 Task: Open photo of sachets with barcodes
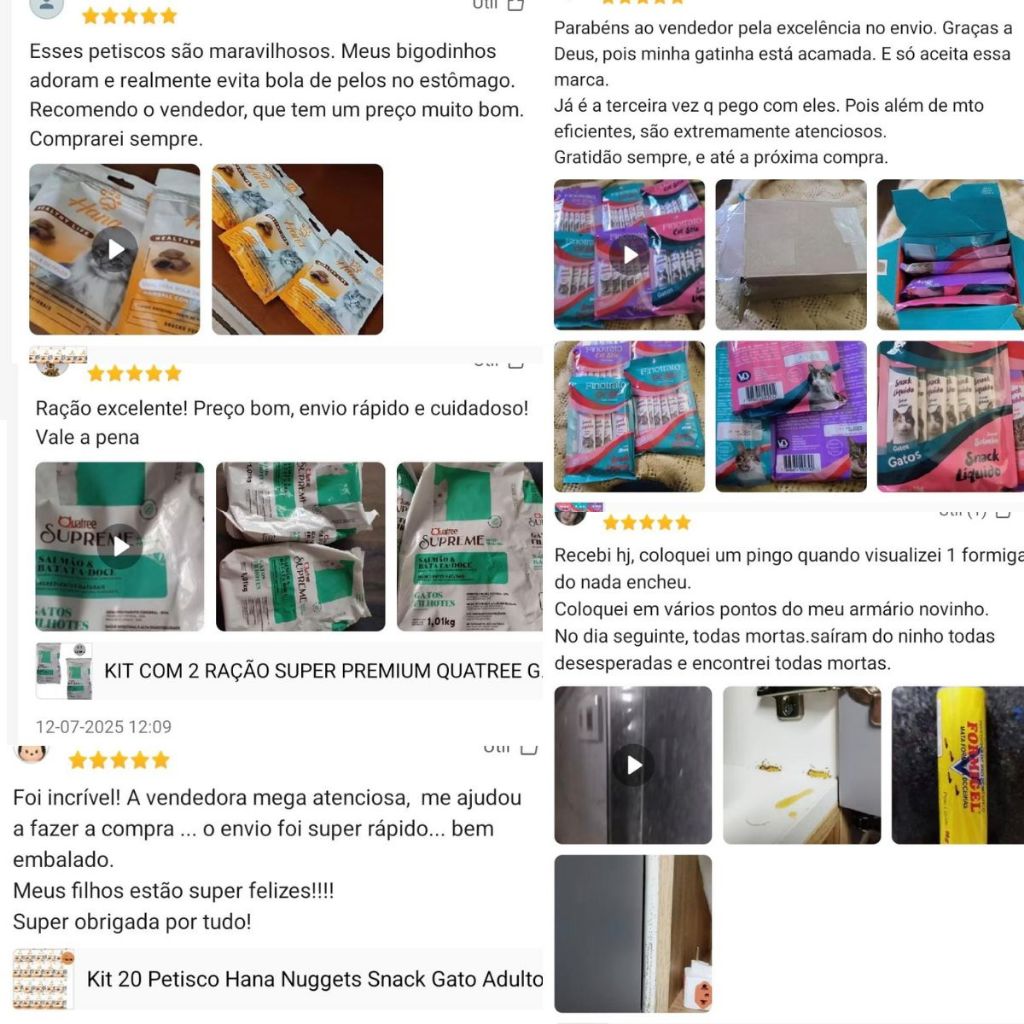click(x=791, y=416)
